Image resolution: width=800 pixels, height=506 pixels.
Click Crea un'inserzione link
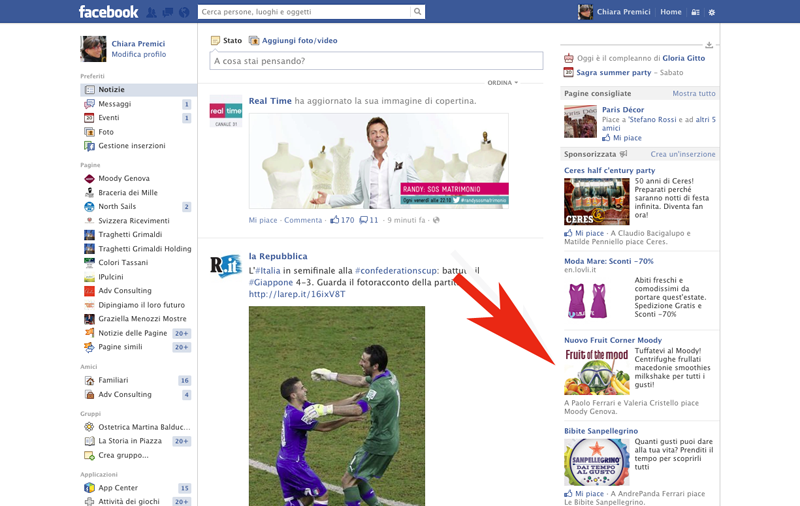coord(683,154)
